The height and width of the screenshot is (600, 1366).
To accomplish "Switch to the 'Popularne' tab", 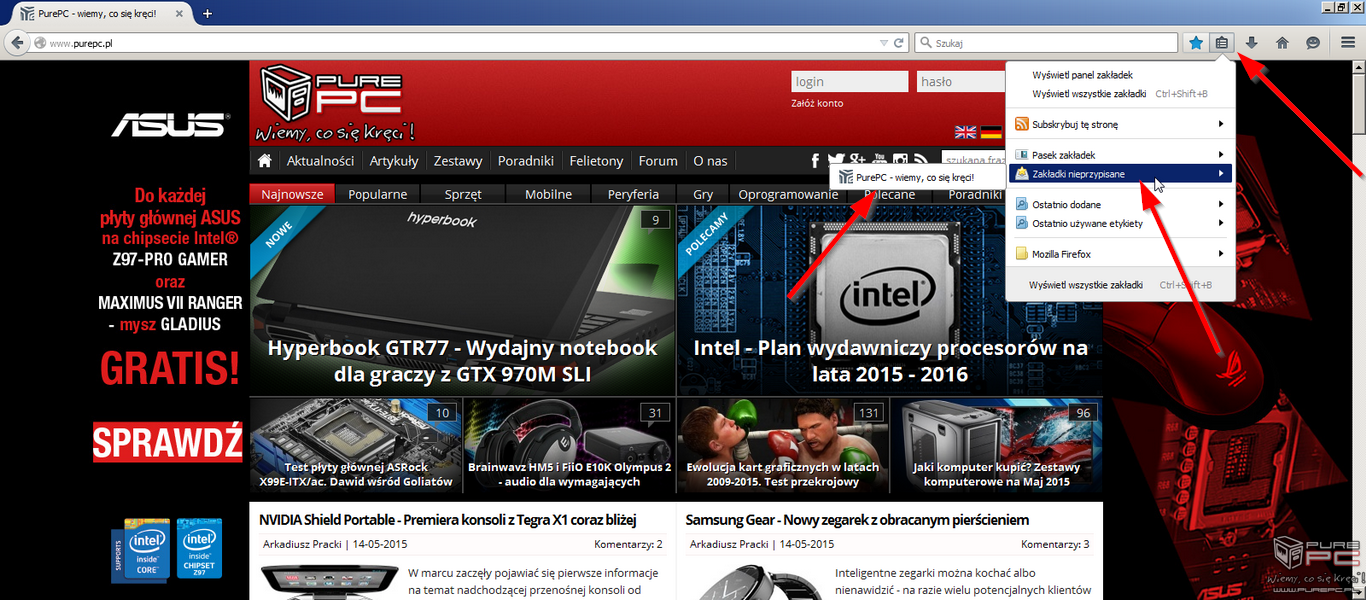I will pyautogui.click(x=377, y=194).
